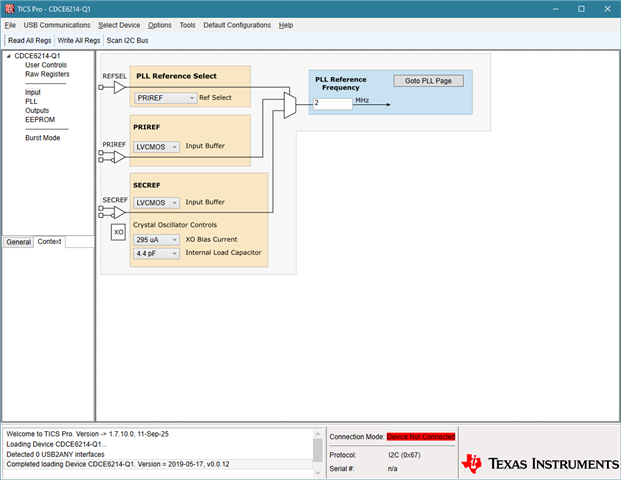
Task: Click the XO crystal oscillator block
Action: [x=118, y=232]
